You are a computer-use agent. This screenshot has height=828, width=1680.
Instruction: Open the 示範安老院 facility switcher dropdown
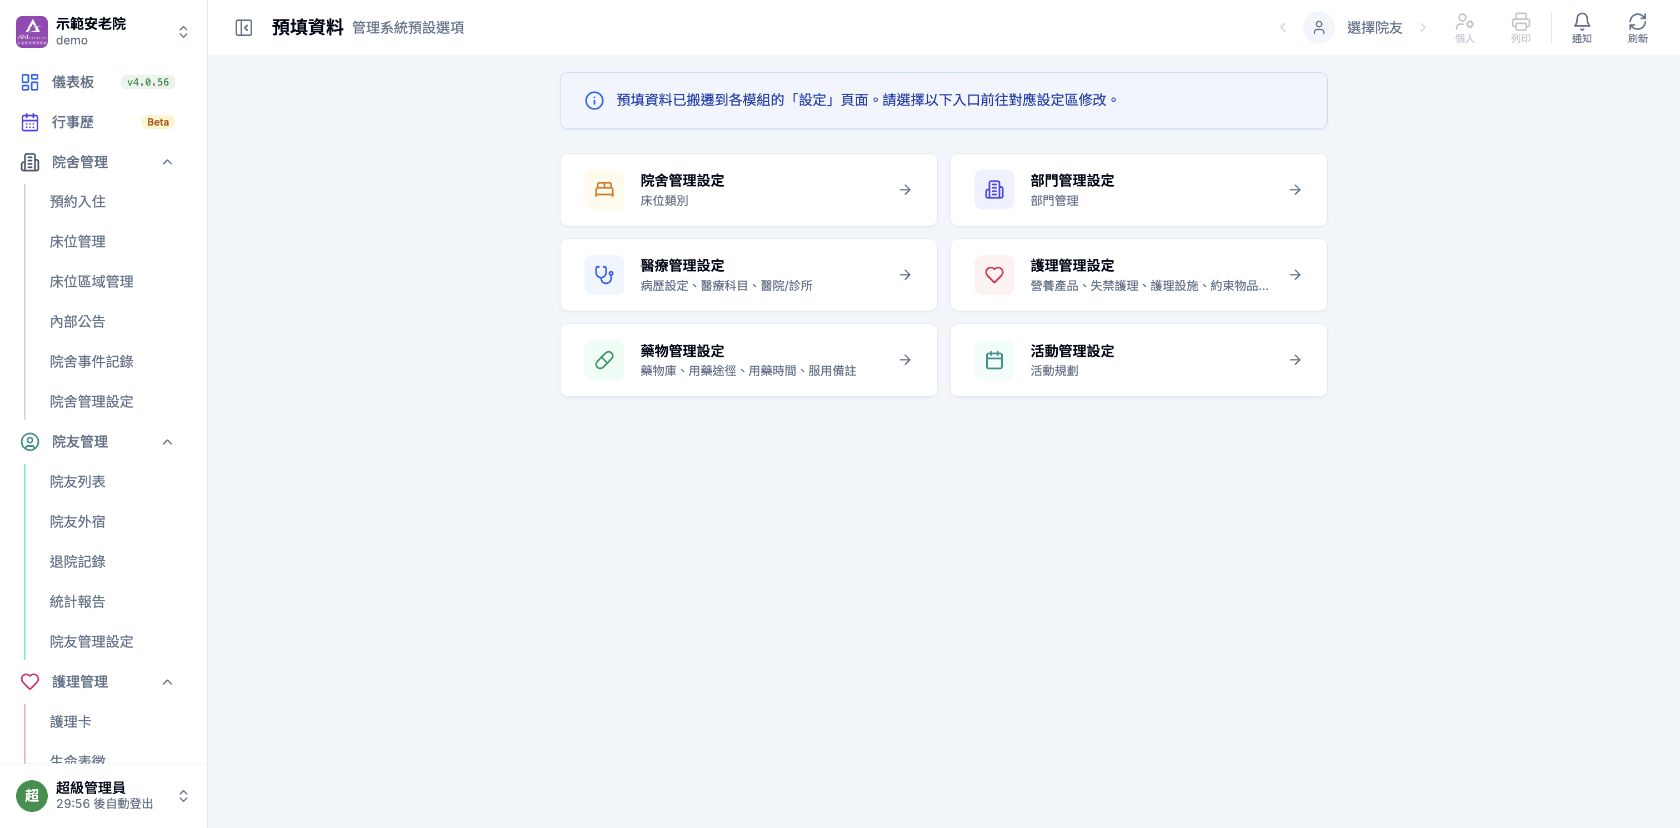(183, 32)
